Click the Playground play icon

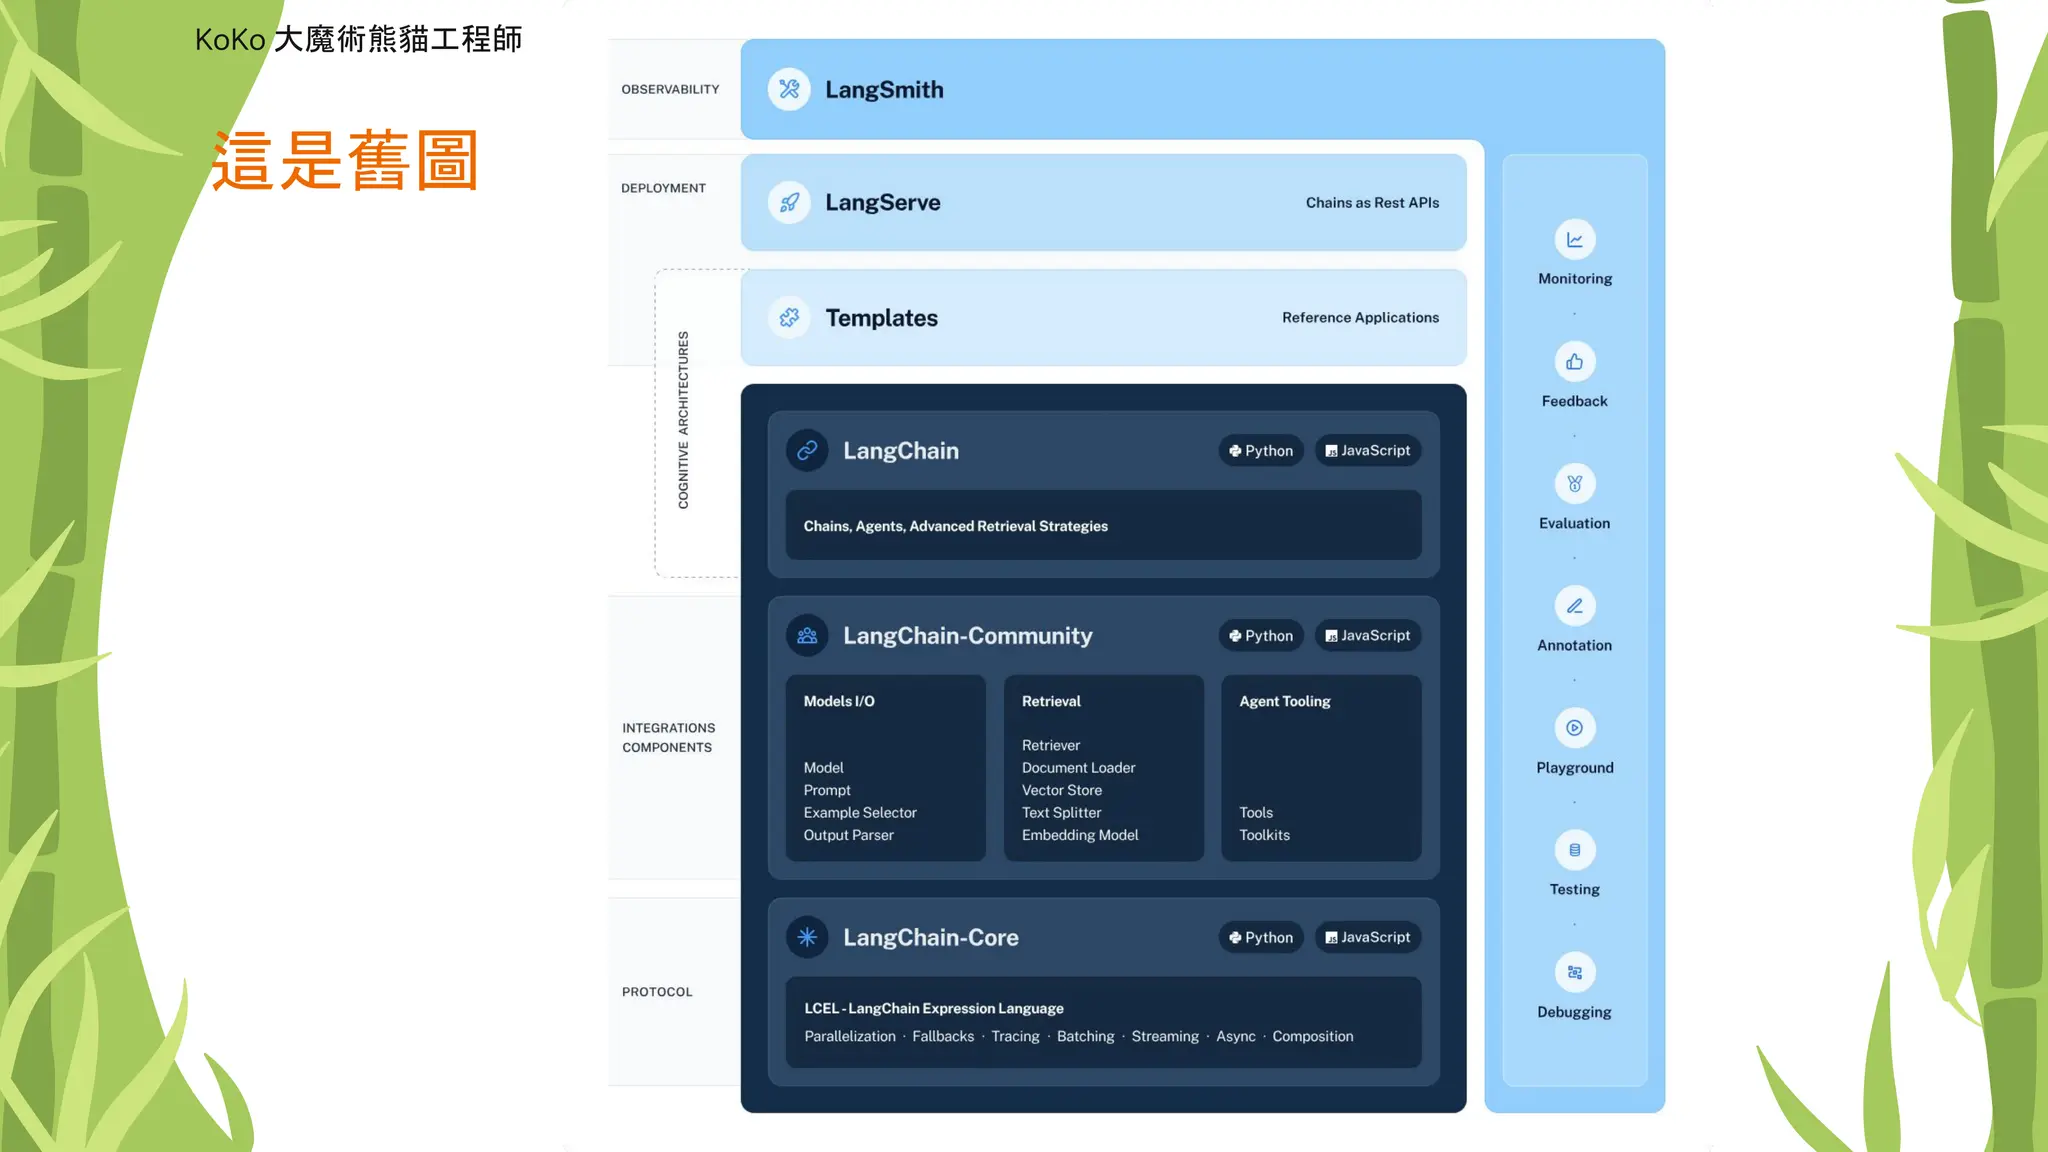point(1574,728)
